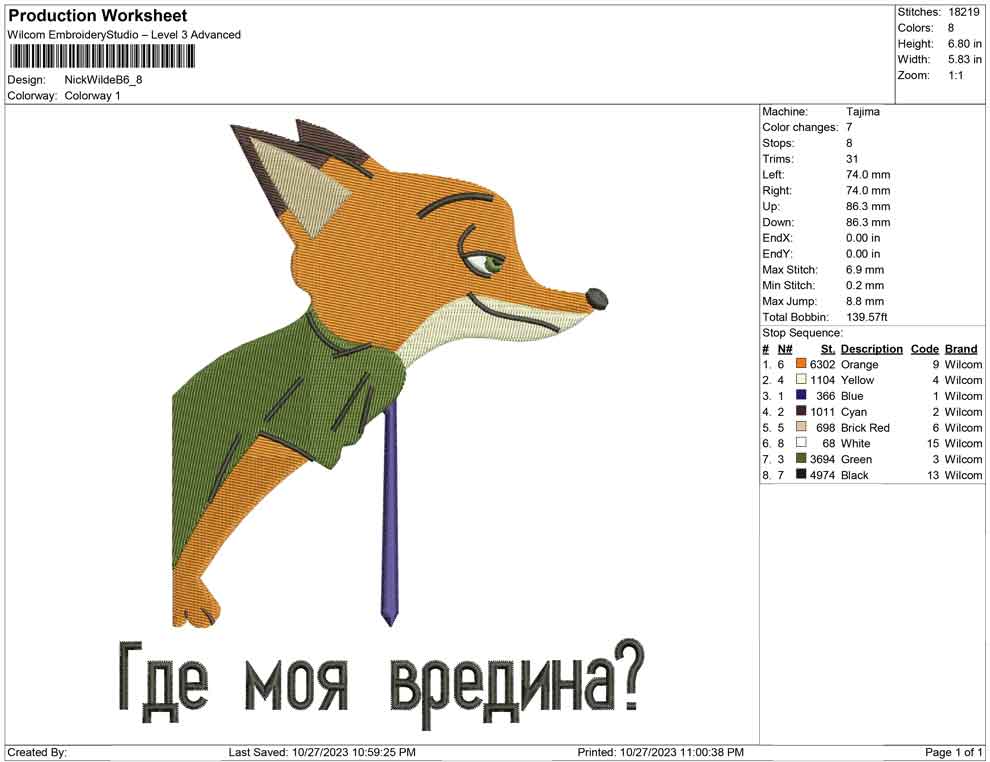
Task: Click the 'Created By:' footer label
Action: [37, 752]
